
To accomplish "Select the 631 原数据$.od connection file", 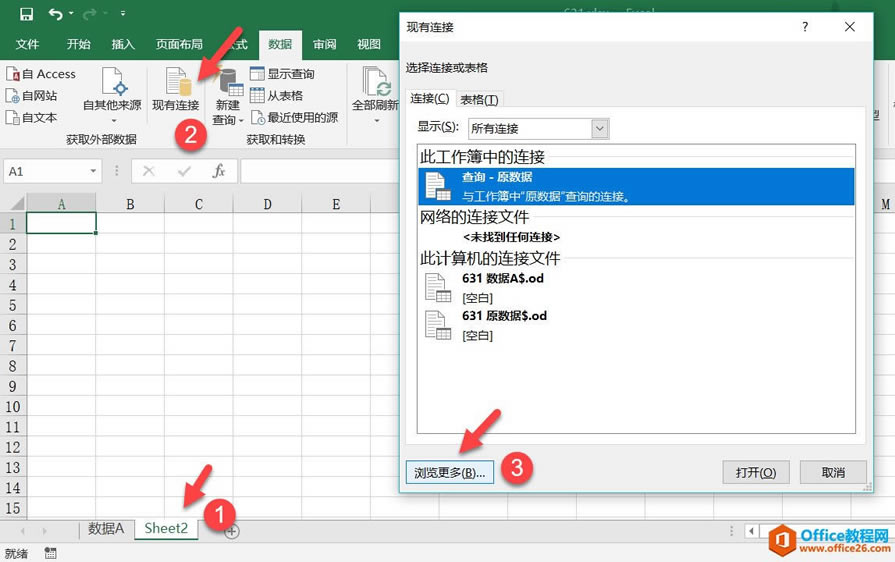I will point(636,325).
